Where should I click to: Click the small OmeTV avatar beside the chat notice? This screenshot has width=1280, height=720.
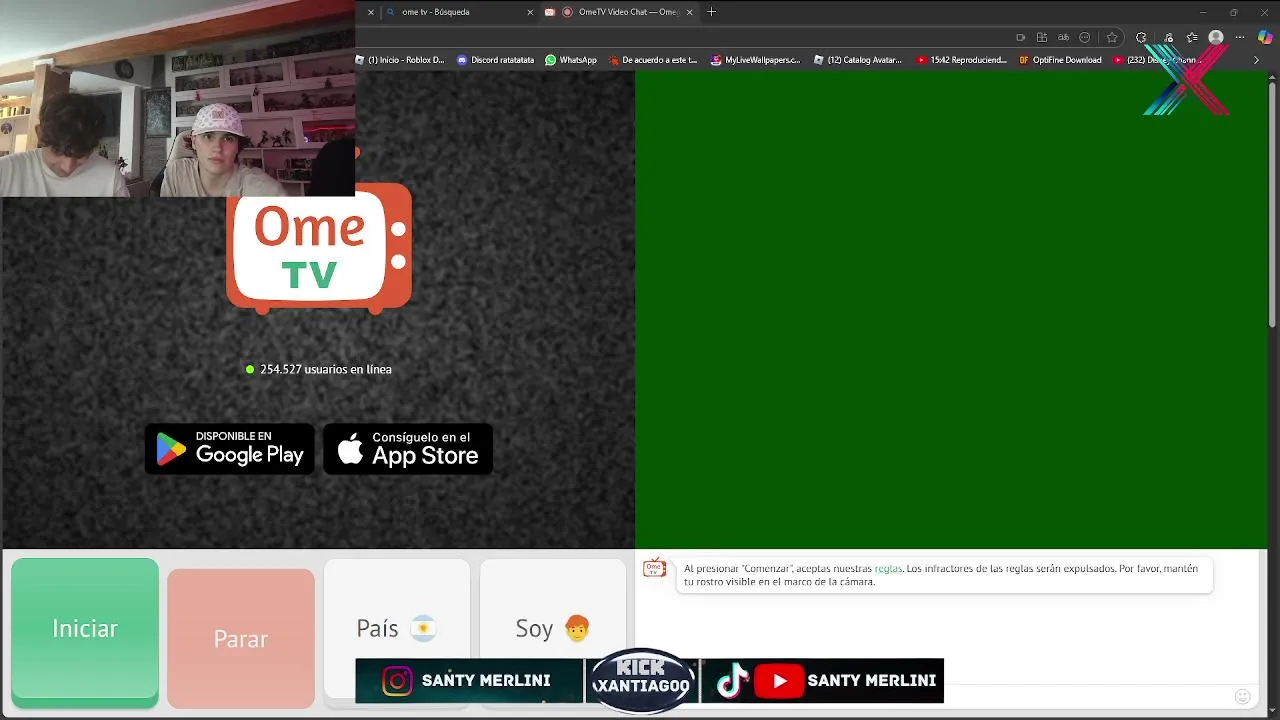[x=654, y=568]
